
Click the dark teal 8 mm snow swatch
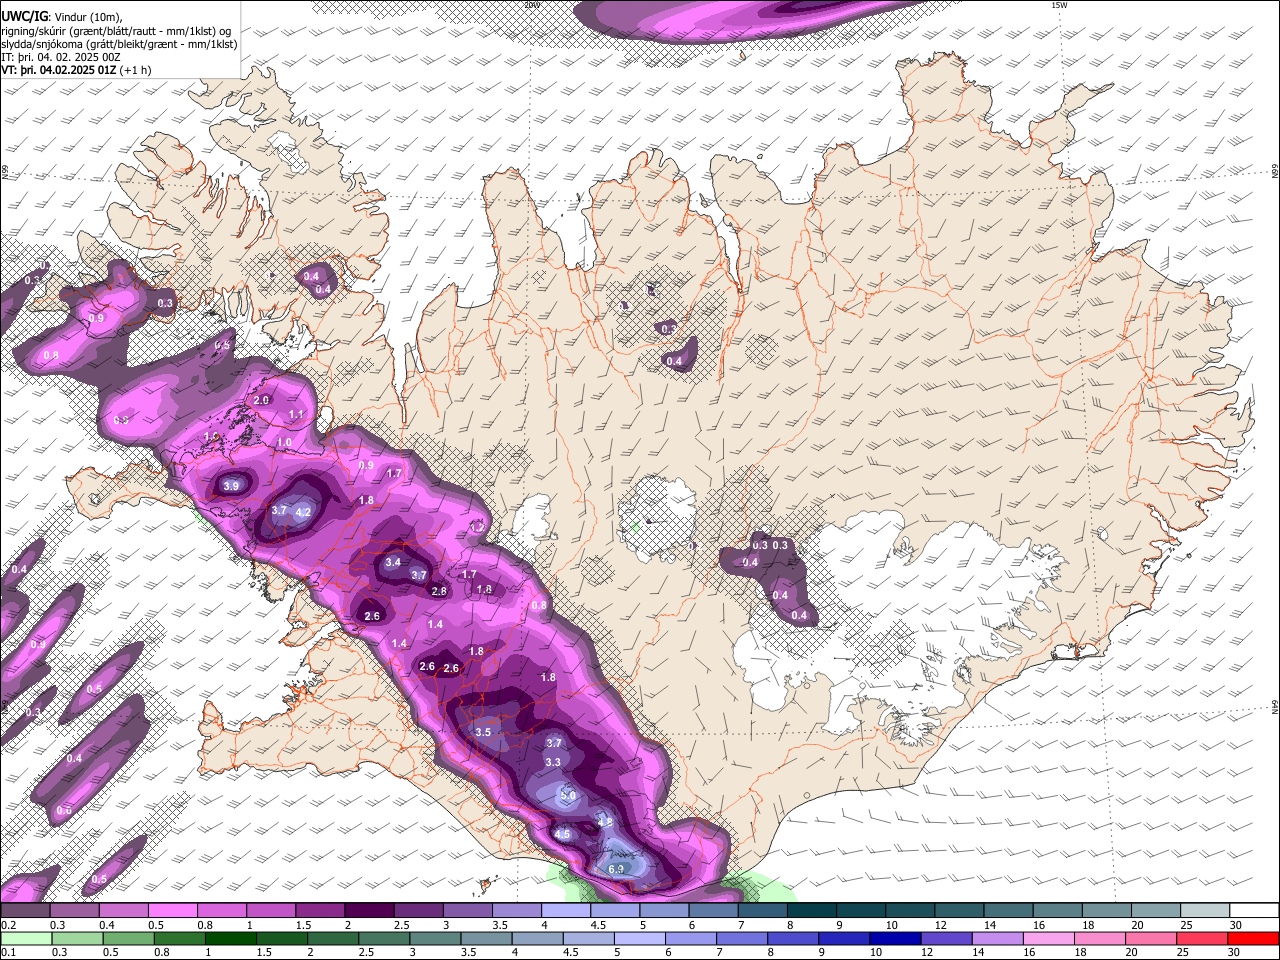(x=812, y=910)
